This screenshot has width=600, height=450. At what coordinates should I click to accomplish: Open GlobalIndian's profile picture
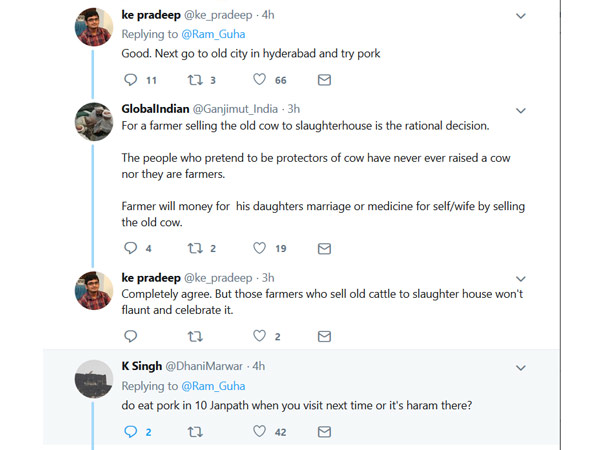(94, 122)
